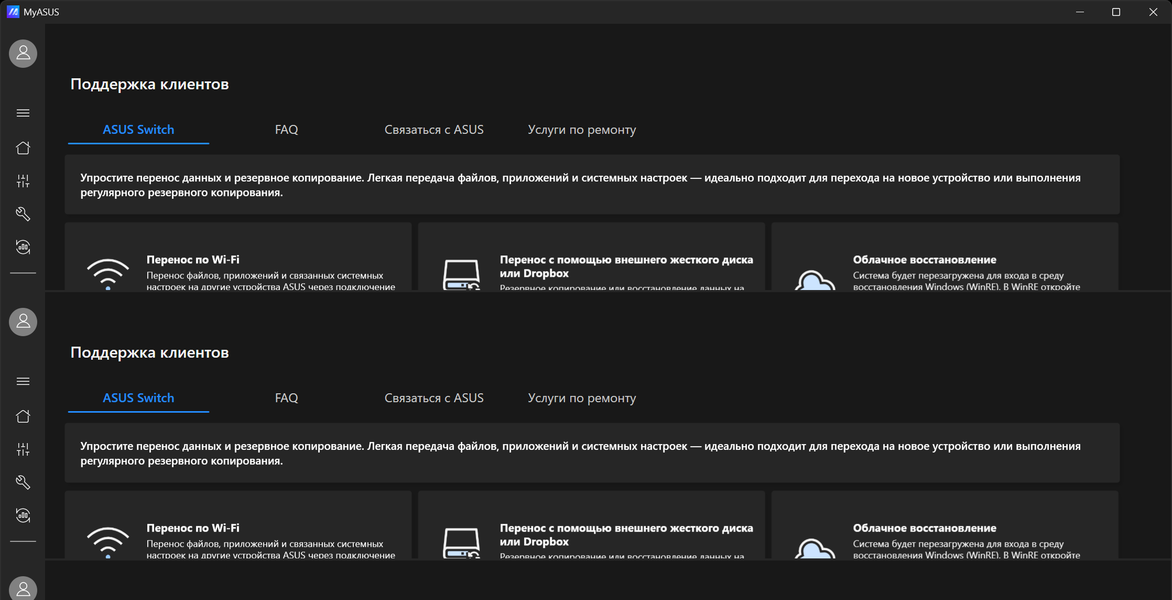
Task: Click the hard disk icon in the lower card
Action: [461, 543]
